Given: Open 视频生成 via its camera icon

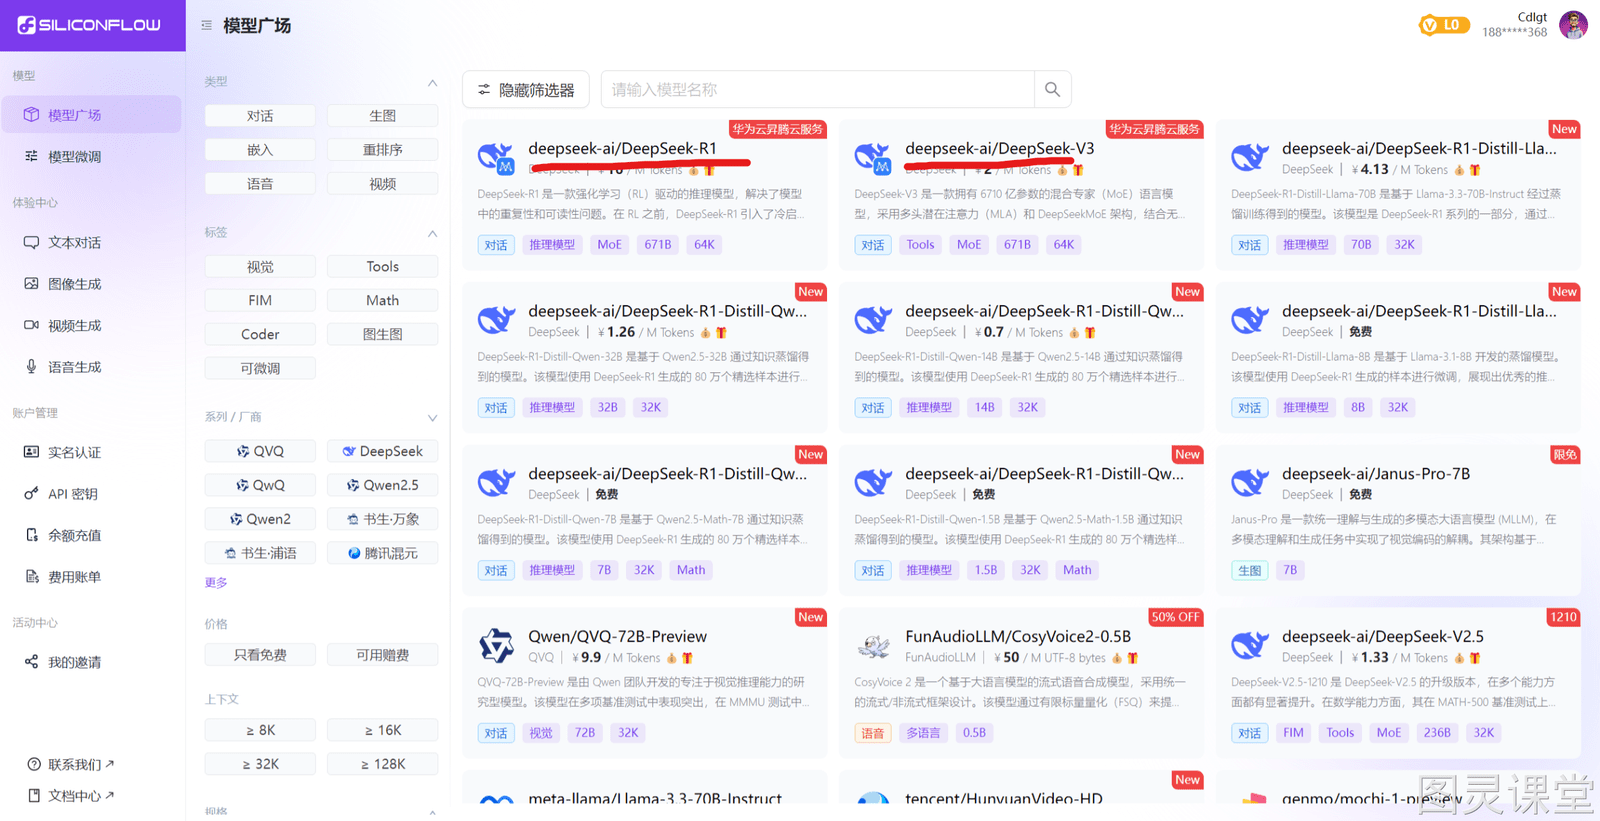Looking at the screenshot, I should coord(32,325).
